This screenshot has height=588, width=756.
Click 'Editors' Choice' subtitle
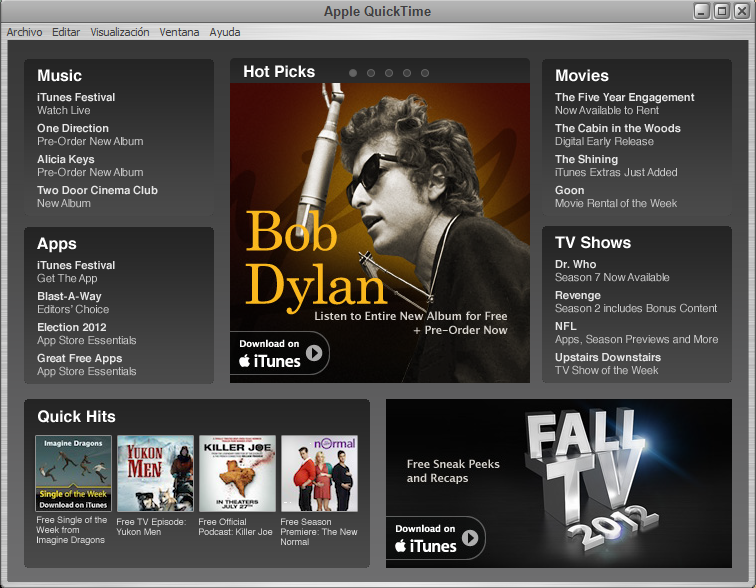pyautogui.click(x=73, y=309)
